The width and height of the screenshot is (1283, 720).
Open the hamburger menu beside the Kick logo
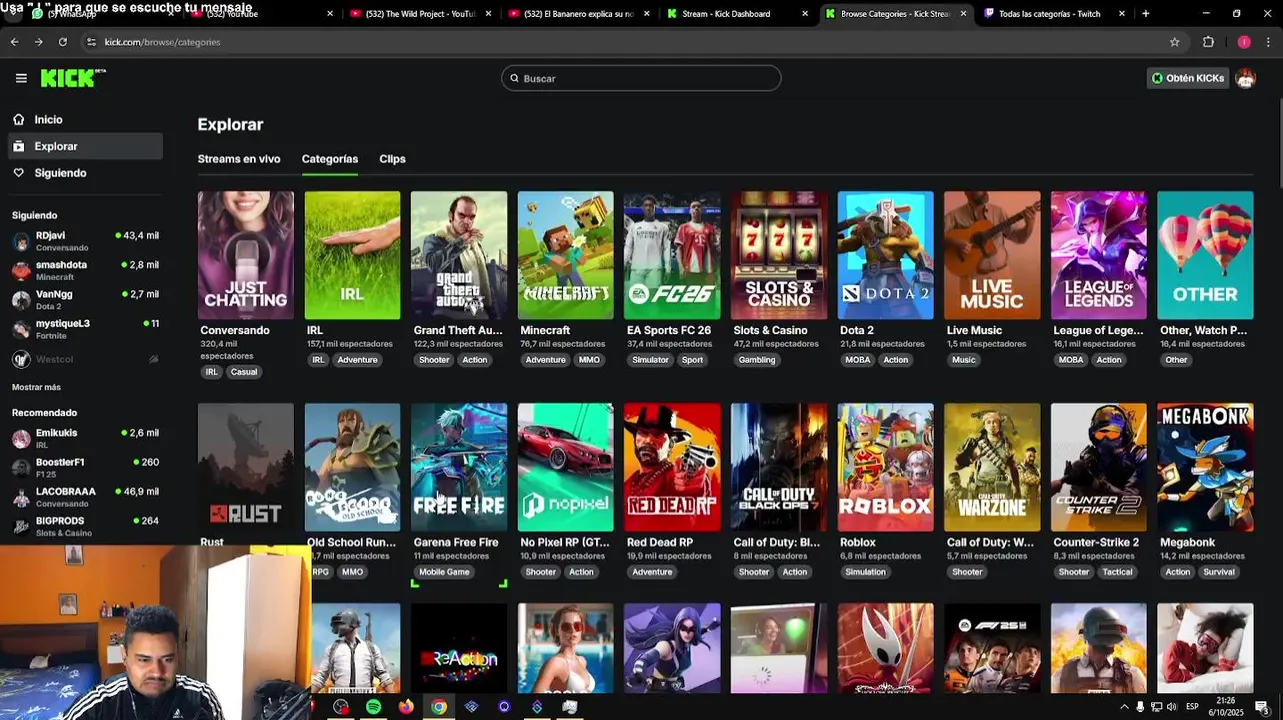point(21,78)
